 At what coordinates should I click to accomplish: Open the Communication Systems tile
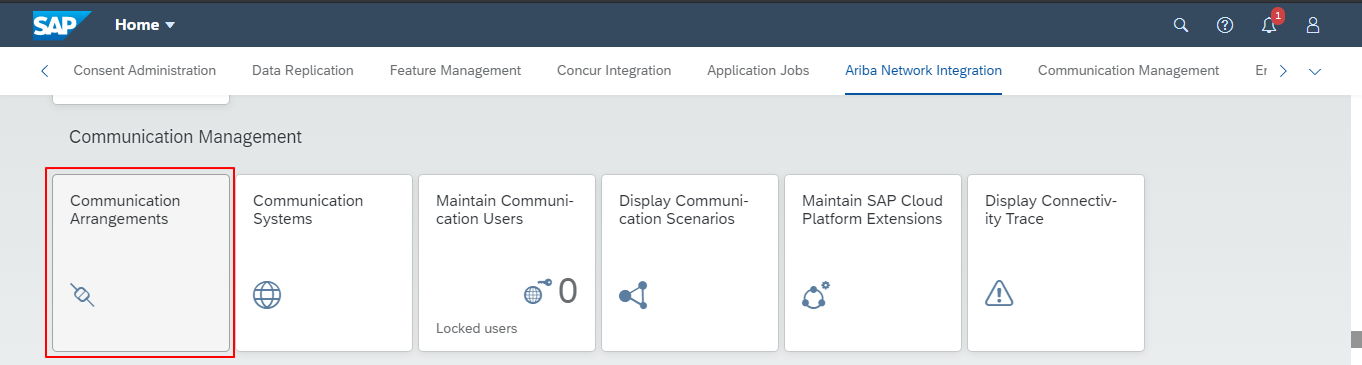tap(324, 263)
